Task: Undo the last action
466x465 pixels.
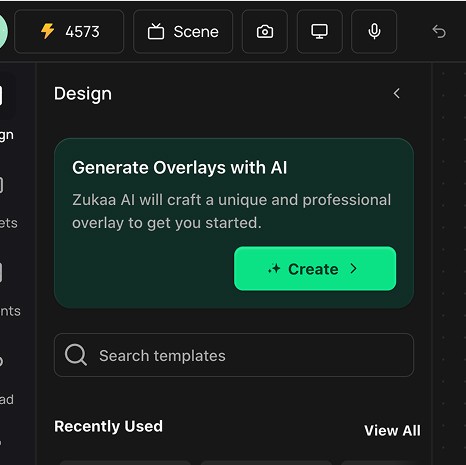Action: pyautogui.click(x=439, y=32)
